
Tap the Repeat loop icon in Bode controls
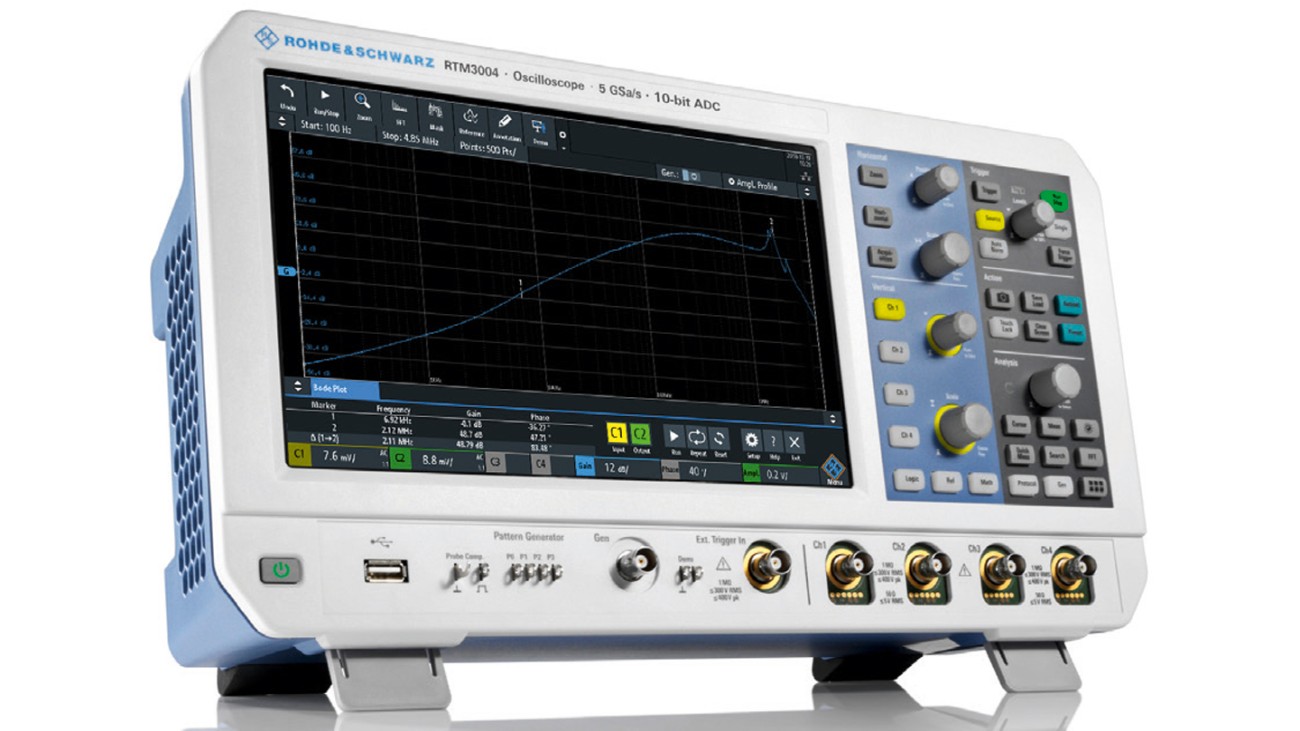pos(697,438)
